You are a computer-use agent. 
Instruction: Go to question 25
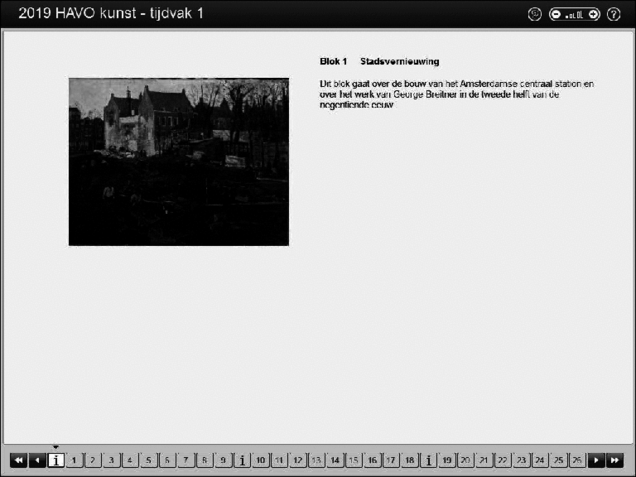(559, 460)
